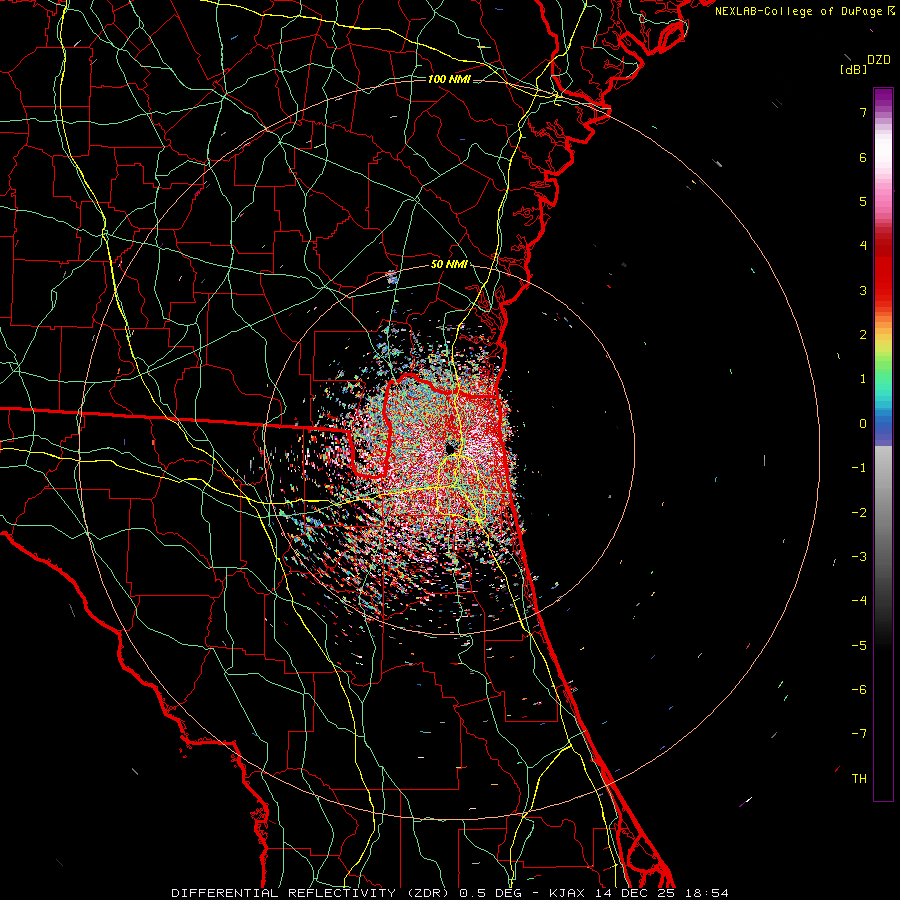Click the -4 dB label on colorbar
This screenshot has width=900, height=900.
coord(859,601)
